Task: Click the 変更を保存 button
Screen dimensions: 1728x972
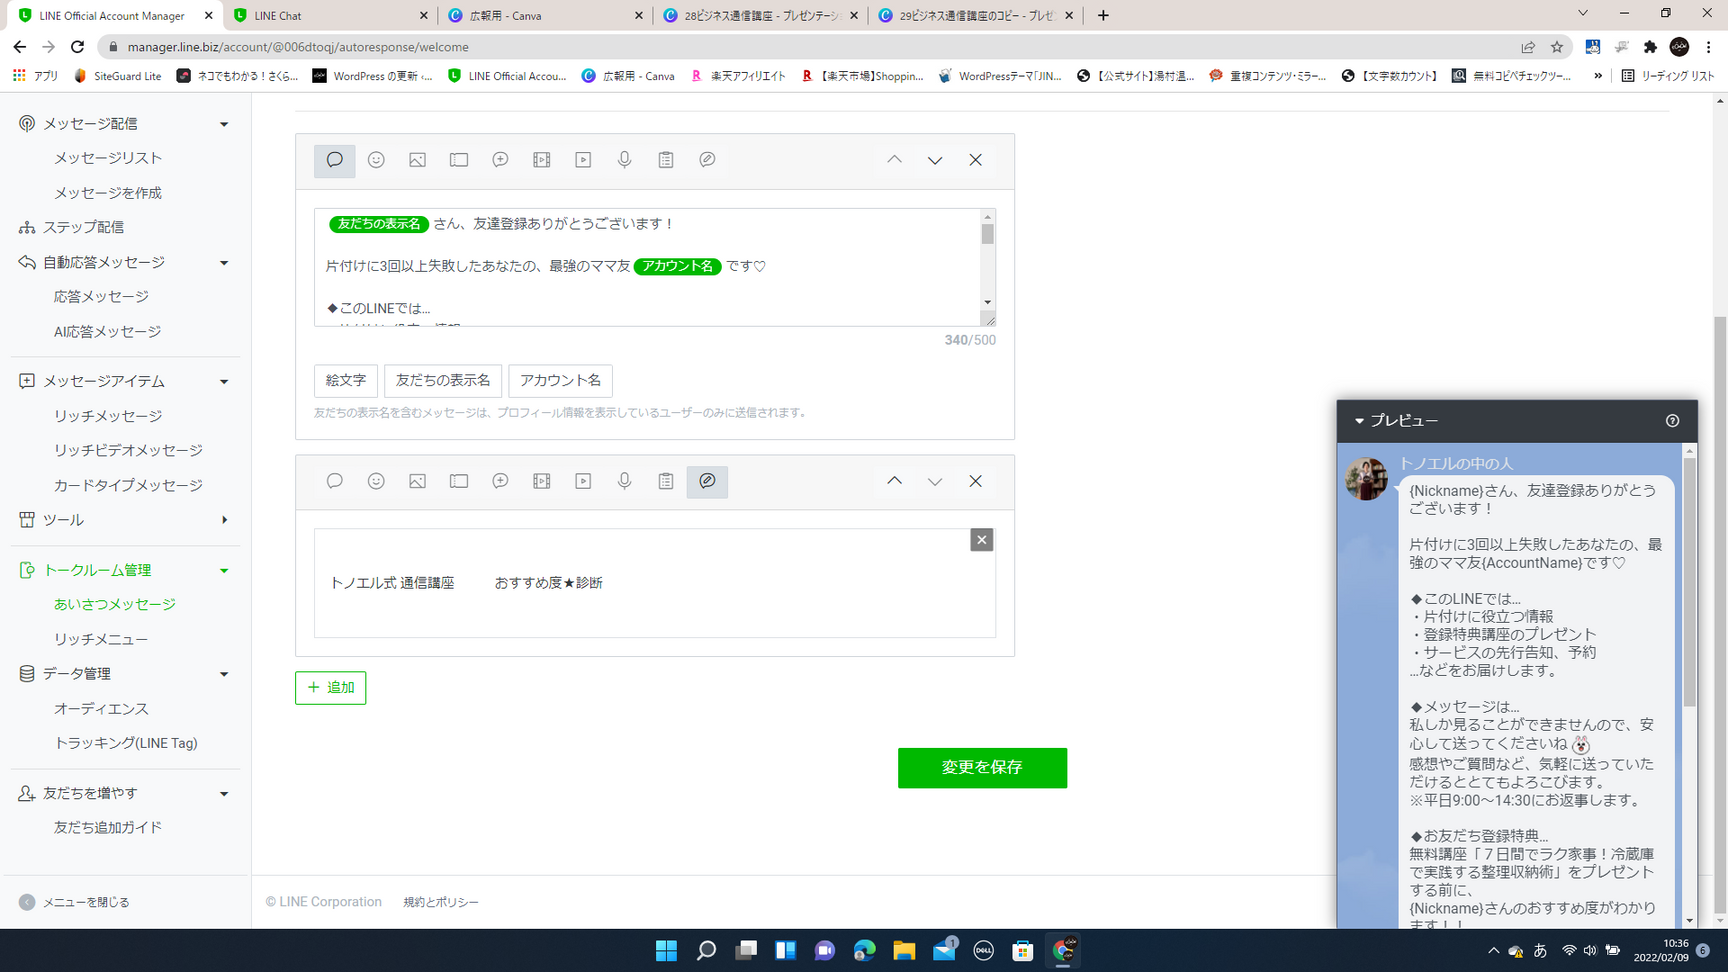Action: click(x=981, y=767)
